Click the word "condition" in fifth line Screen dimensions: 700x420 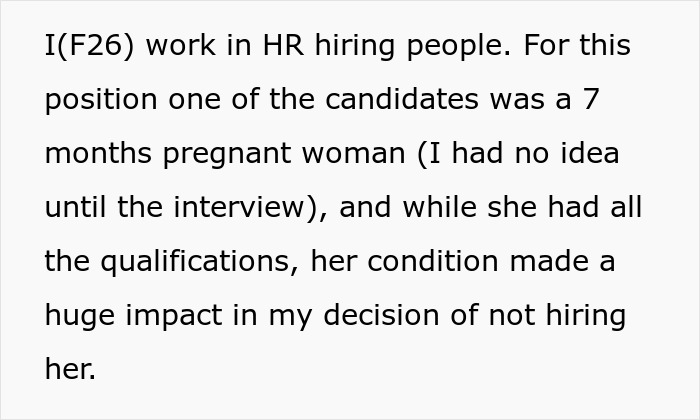[433, 261]
